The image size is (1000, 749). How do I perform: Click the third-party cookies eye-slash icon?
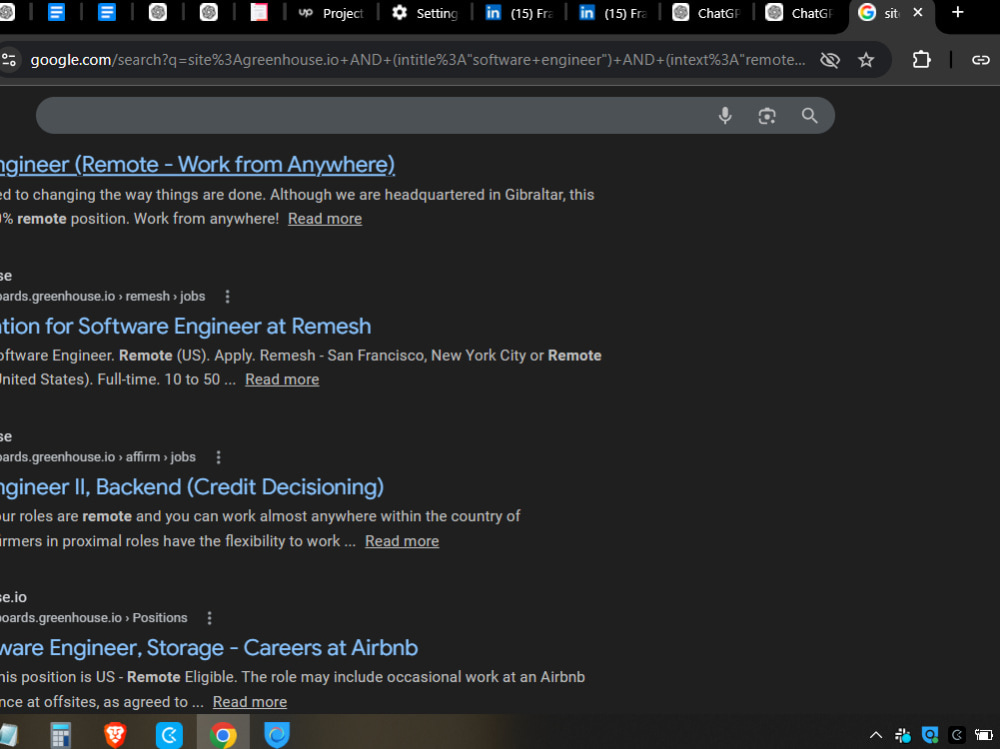coord(830,60)
